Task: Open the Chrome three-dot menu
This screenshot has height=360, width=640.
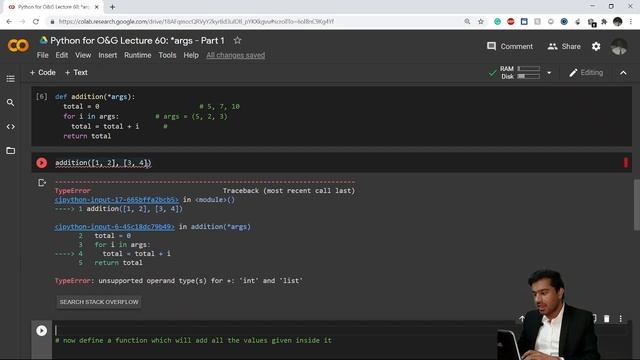Action: click(631, 22)
